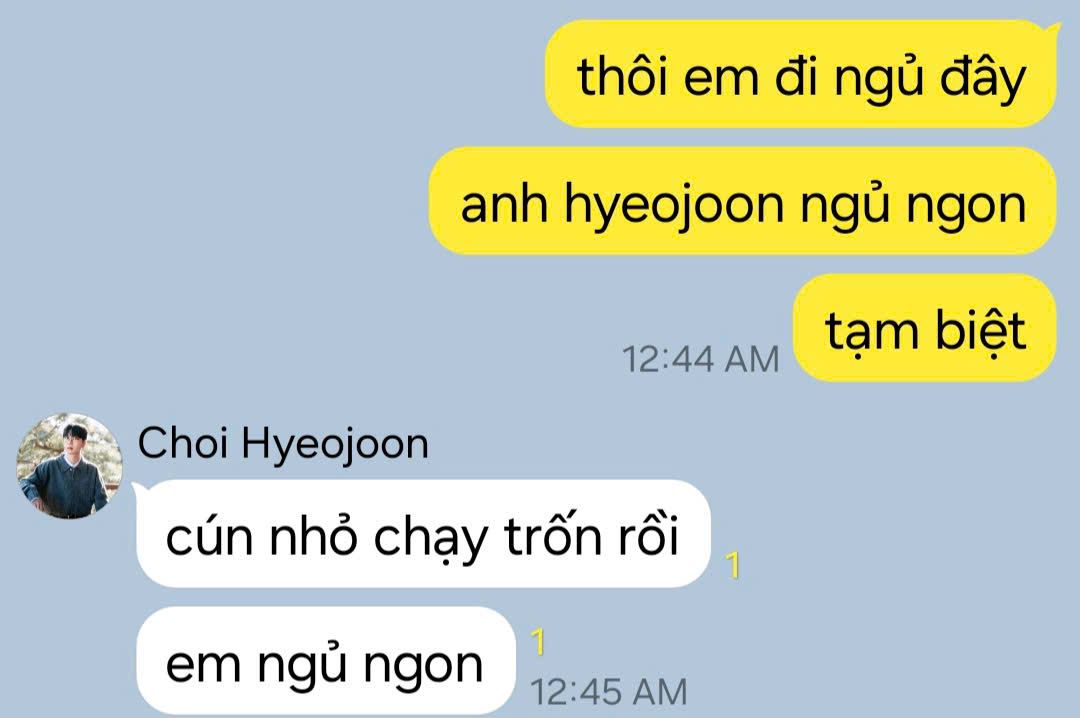1080x718 pixels.
Task: Tap the "tạm biệt" yellow message bubble
Action: [x=925, y=328]
